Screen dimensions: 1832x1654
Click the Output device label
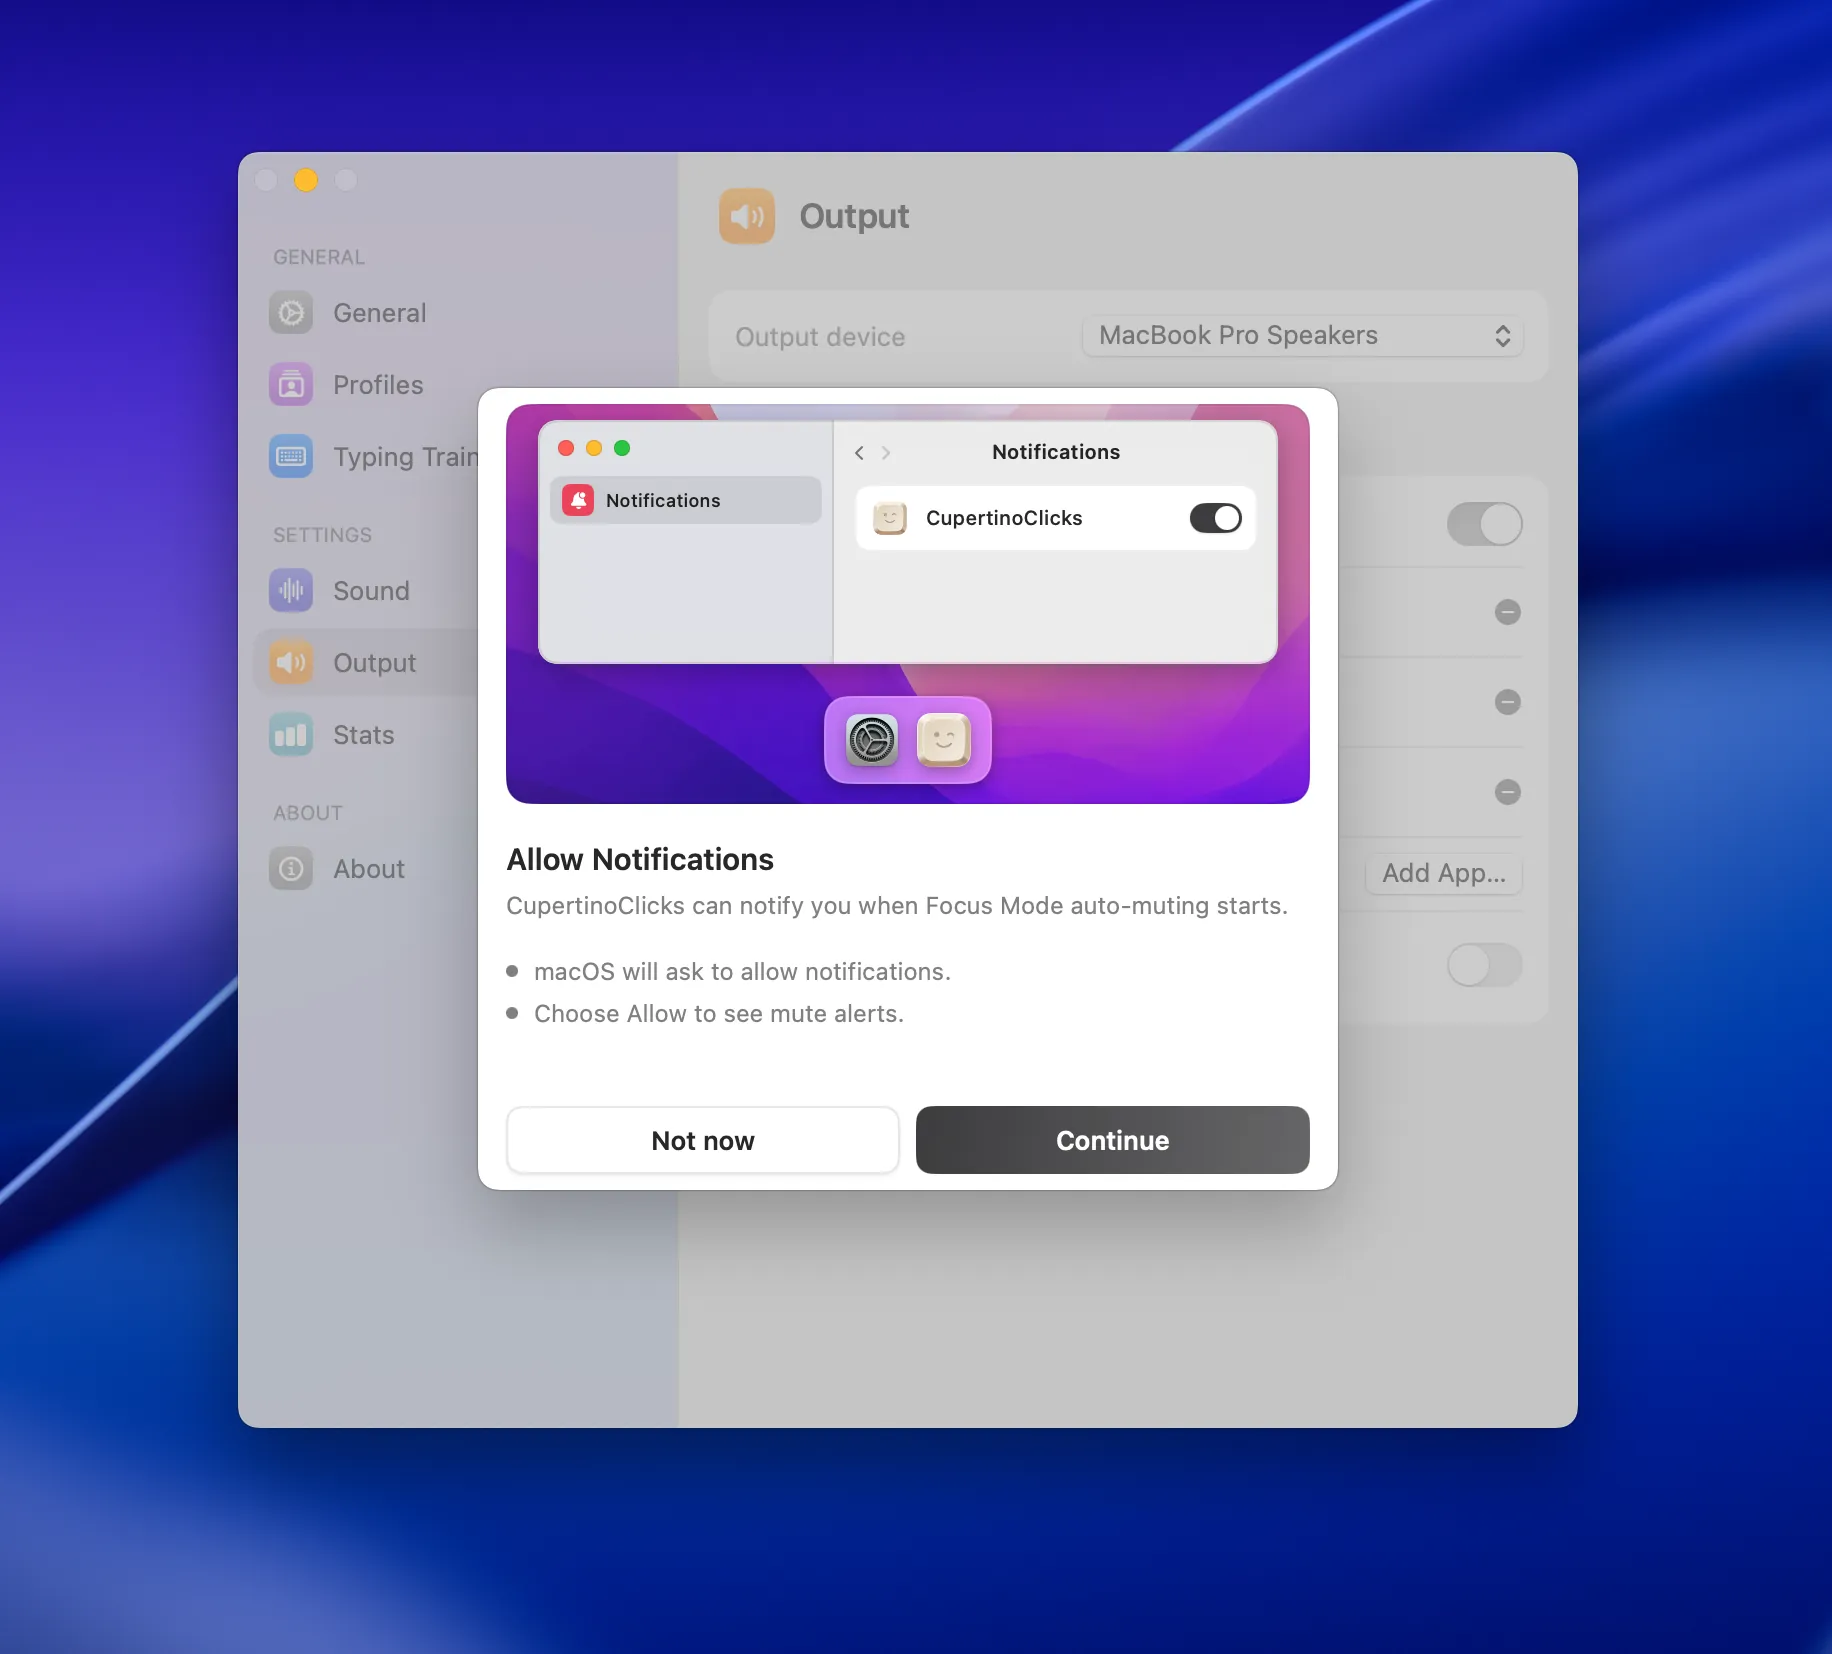(820, 337)
